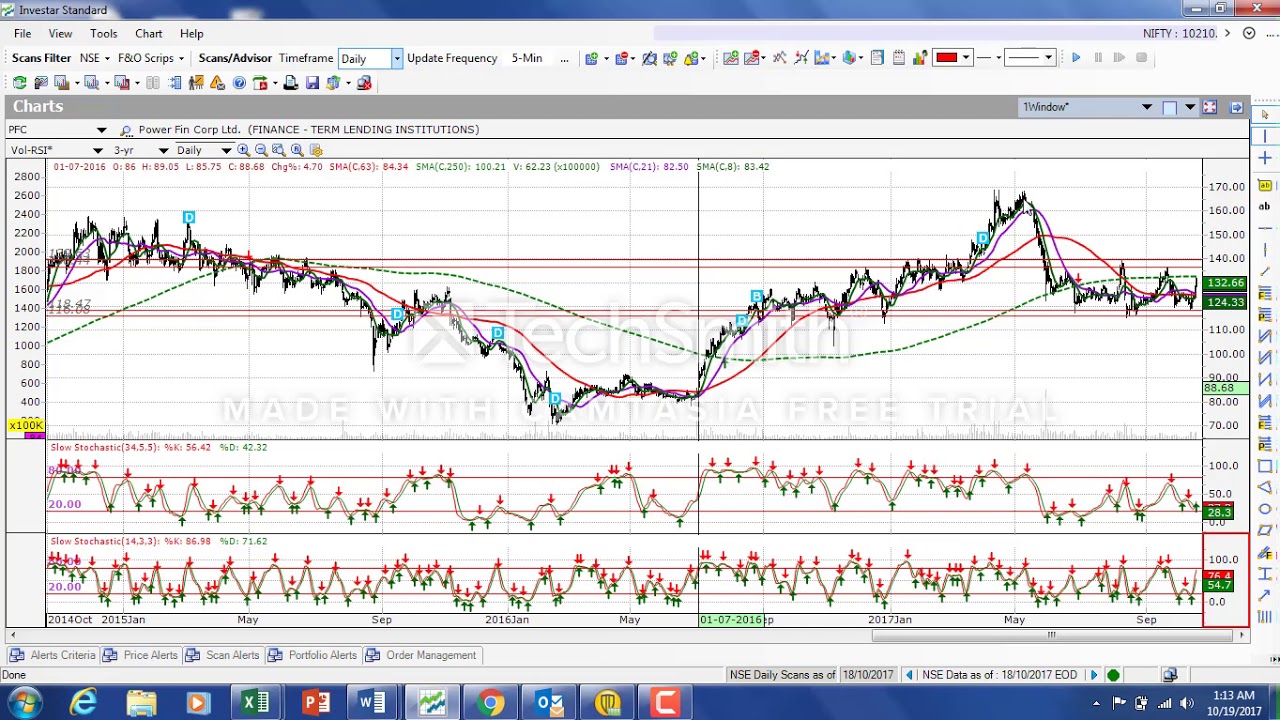Open Excel from the Windows taskbar

pos(255,703)
